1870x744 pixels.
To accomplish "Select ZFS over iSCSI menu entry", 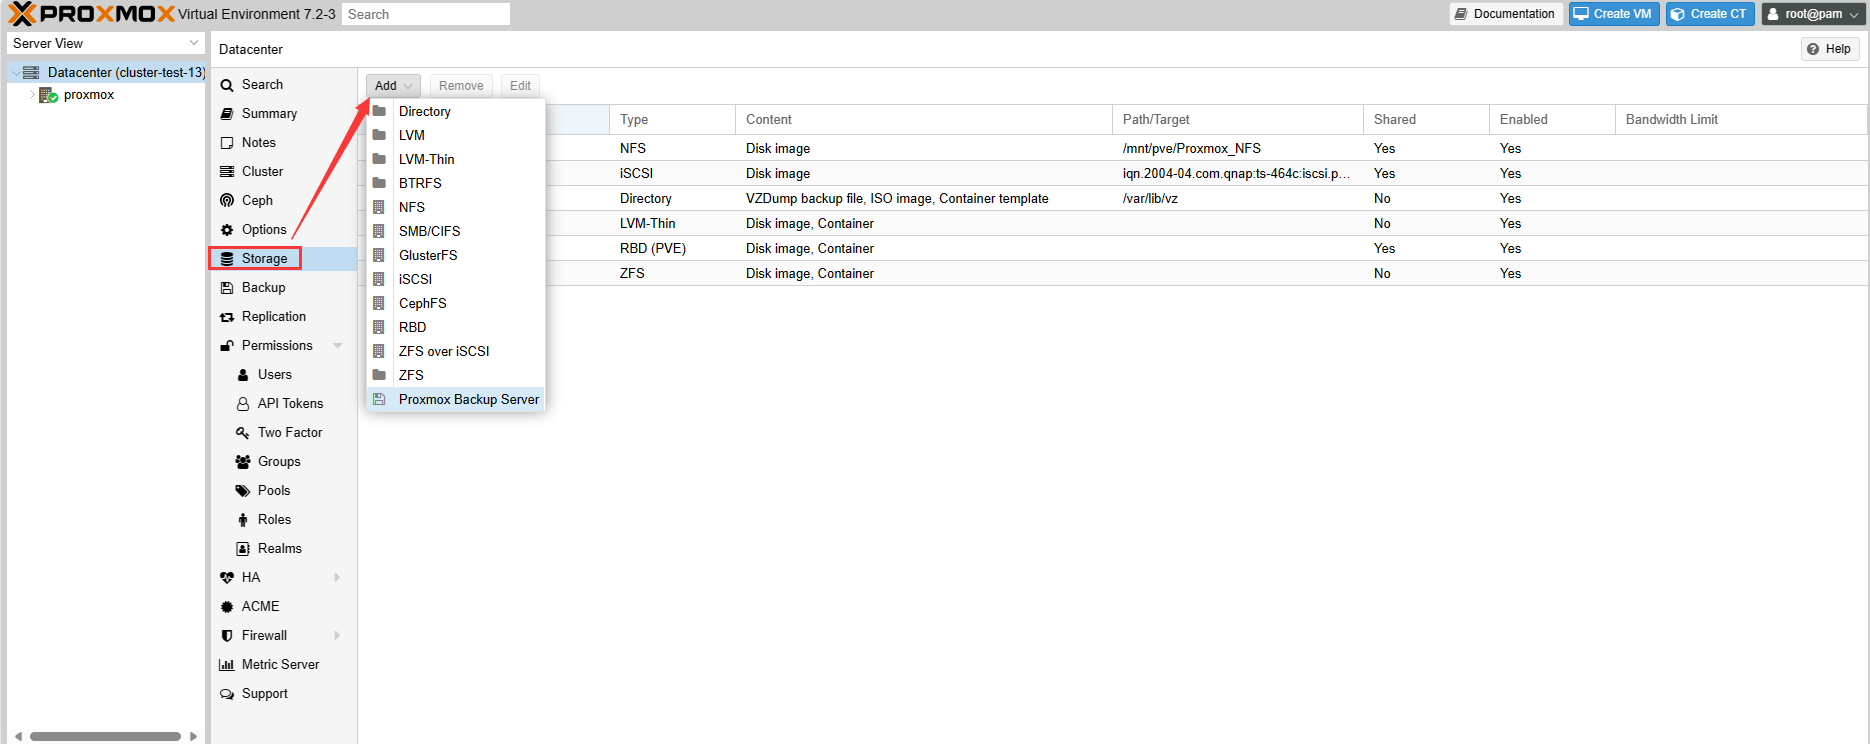I will [456, 351].
